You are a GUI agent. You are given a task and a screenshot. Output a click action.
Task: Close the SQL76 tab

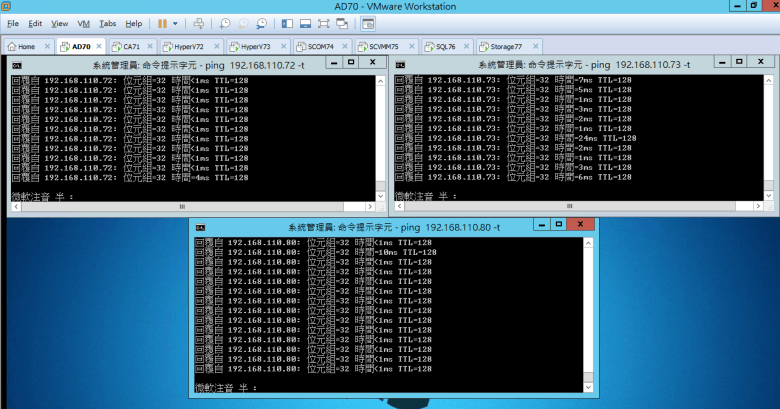coord(468,46)
